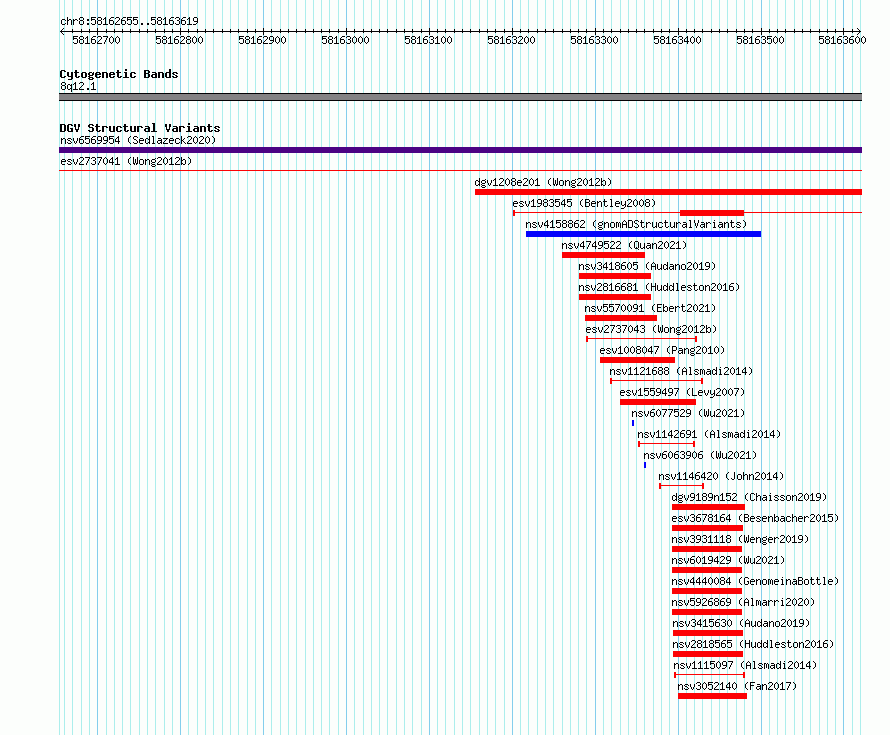Click the chr8:58162655..58163619 region label
The width and height of the screenshot is (890, 735).
129,22
